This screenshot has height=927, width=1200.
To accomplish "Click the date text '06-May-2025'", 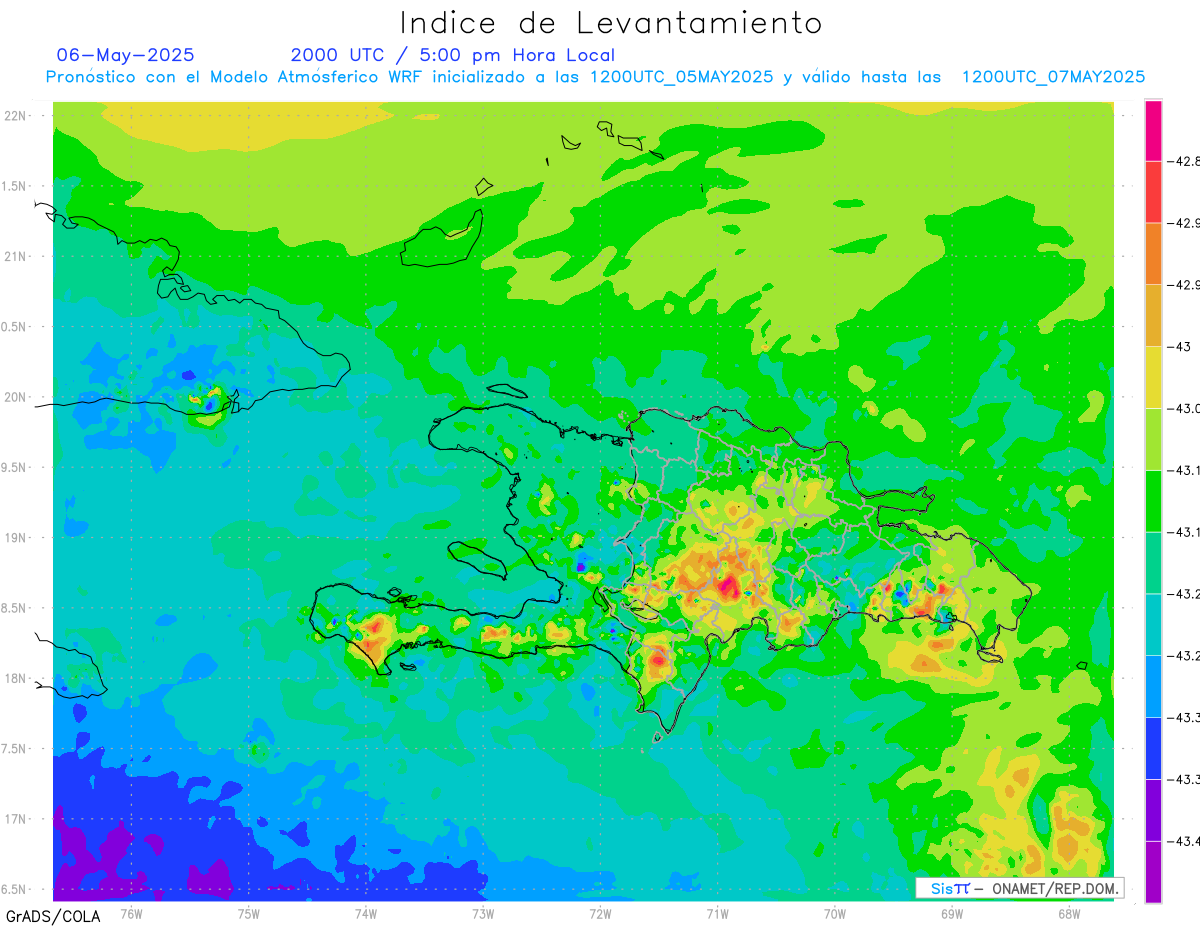I will coord(126,55).
